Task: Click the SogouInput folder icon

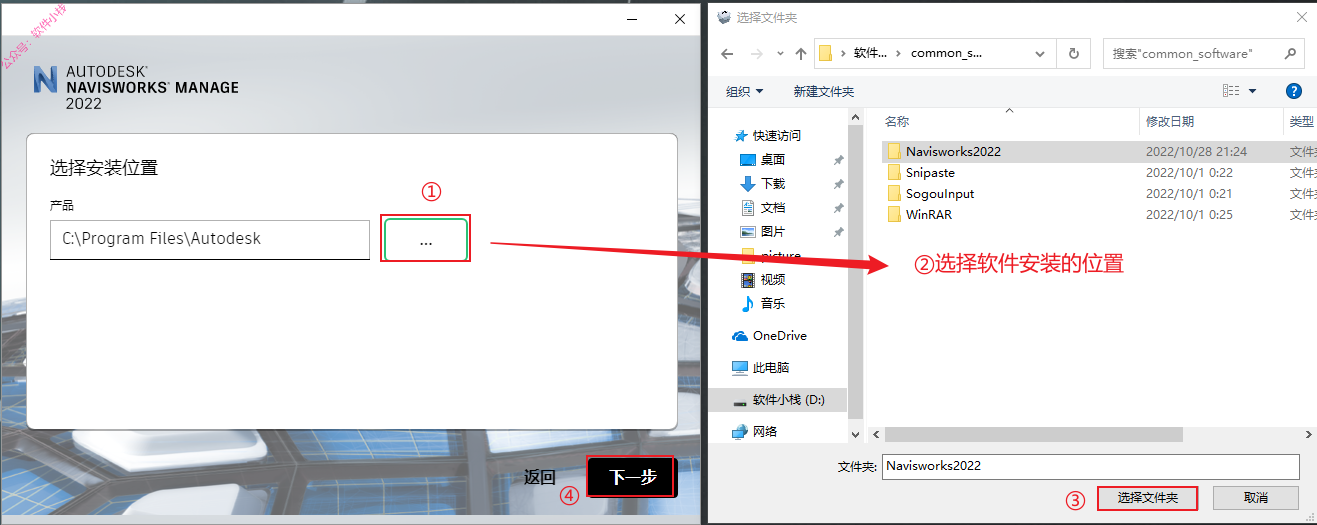Action: coord(894,194)
